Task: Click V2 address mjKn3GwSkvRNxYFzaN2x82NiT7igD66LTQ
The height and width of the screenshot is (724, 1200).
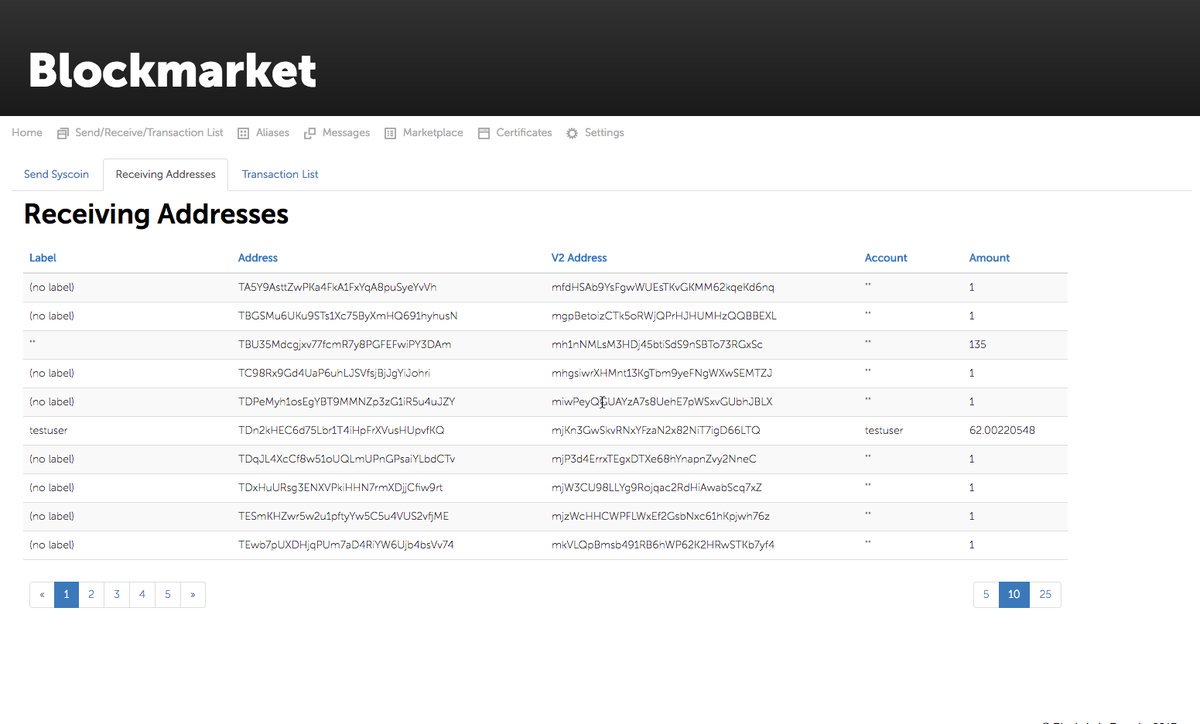Action: click(656, 431)
